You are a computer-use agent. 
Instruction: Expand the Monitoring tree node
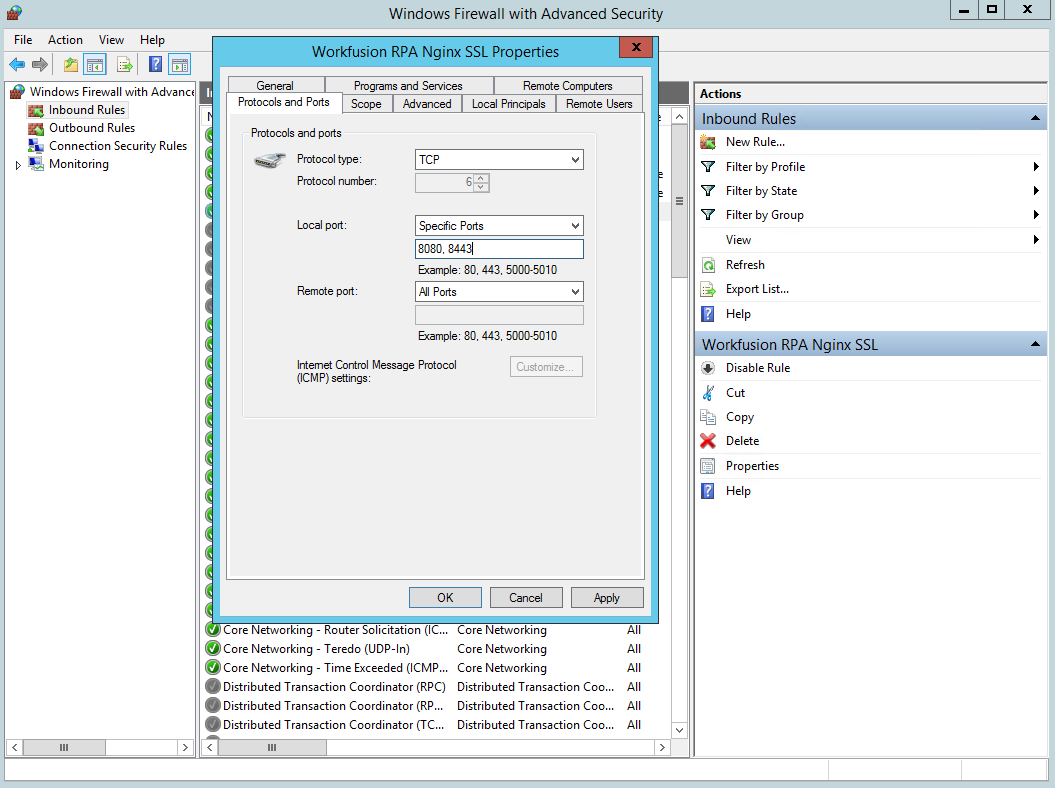18,165
